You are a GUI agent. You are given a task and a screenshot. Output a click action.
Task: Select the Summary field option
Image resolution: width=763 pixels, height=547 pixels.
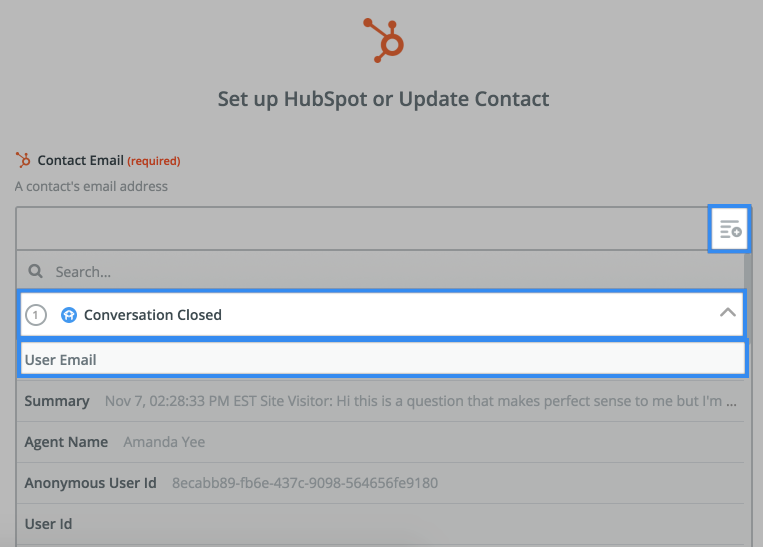tap(381, 401)
